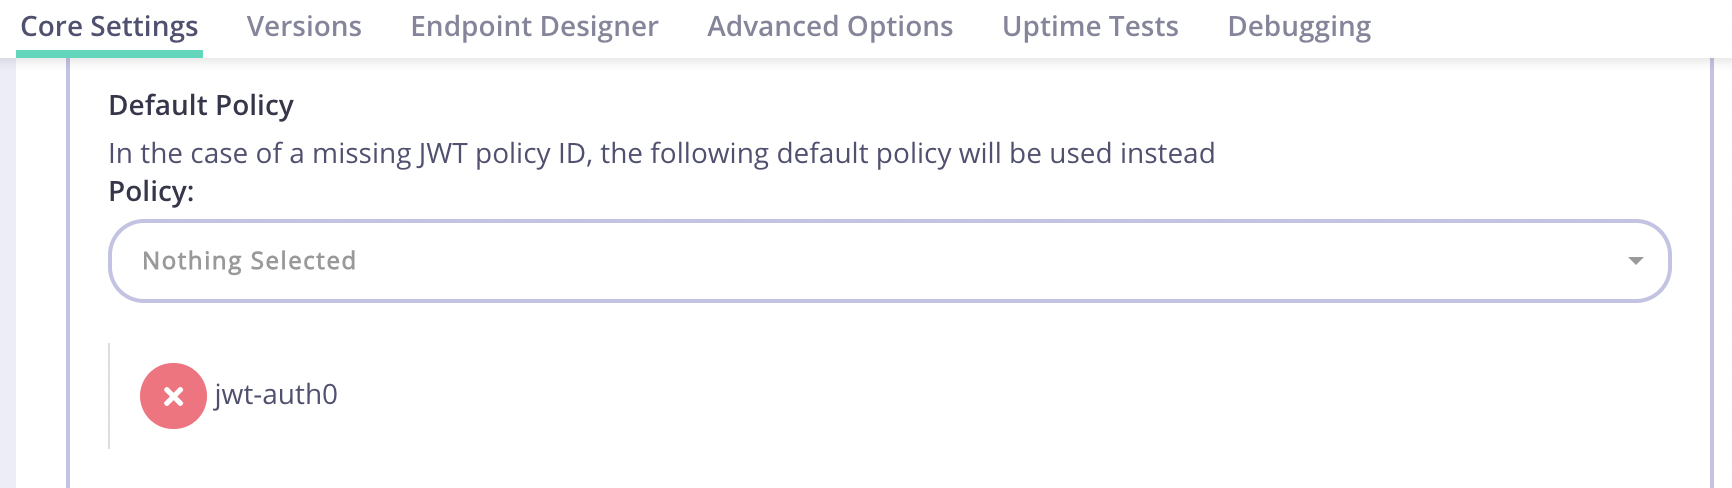The height and width of the screenshot is (488, 1732).
Task: Click the green underline below Core Settings
Action: tap(109, 54)
